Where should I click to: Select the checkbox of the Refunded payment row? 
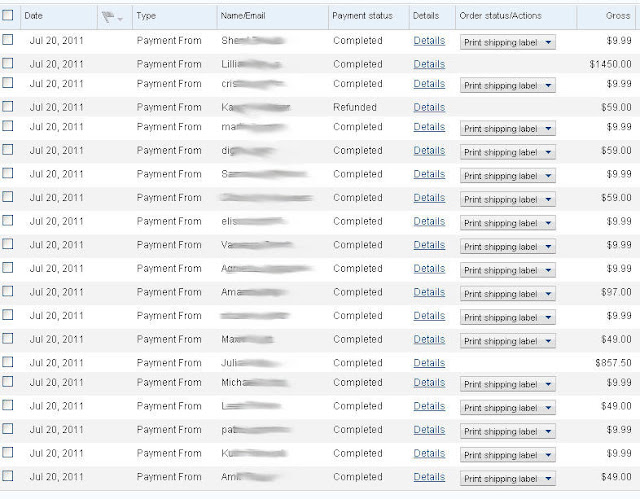7,106
